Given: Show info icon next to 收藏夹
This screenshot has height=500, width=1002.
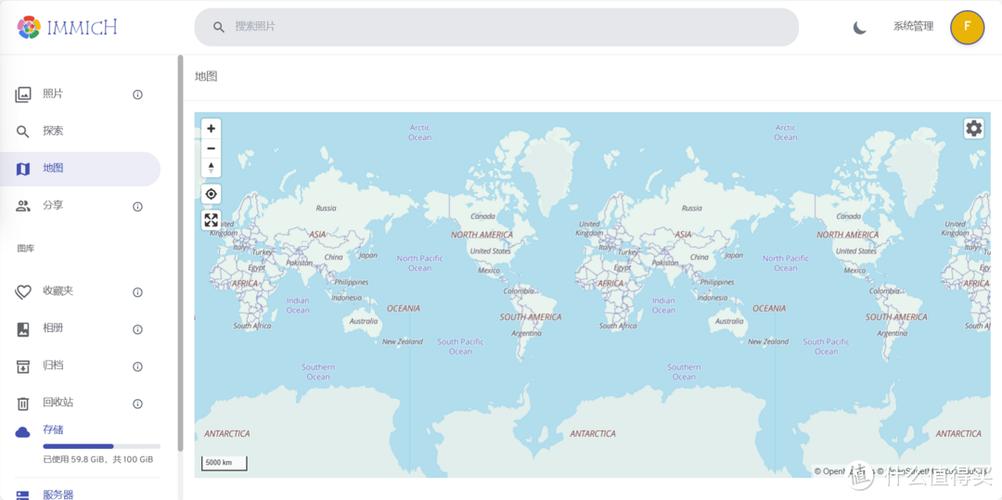Looking at the screenshot, I should [x=137, y=292].
